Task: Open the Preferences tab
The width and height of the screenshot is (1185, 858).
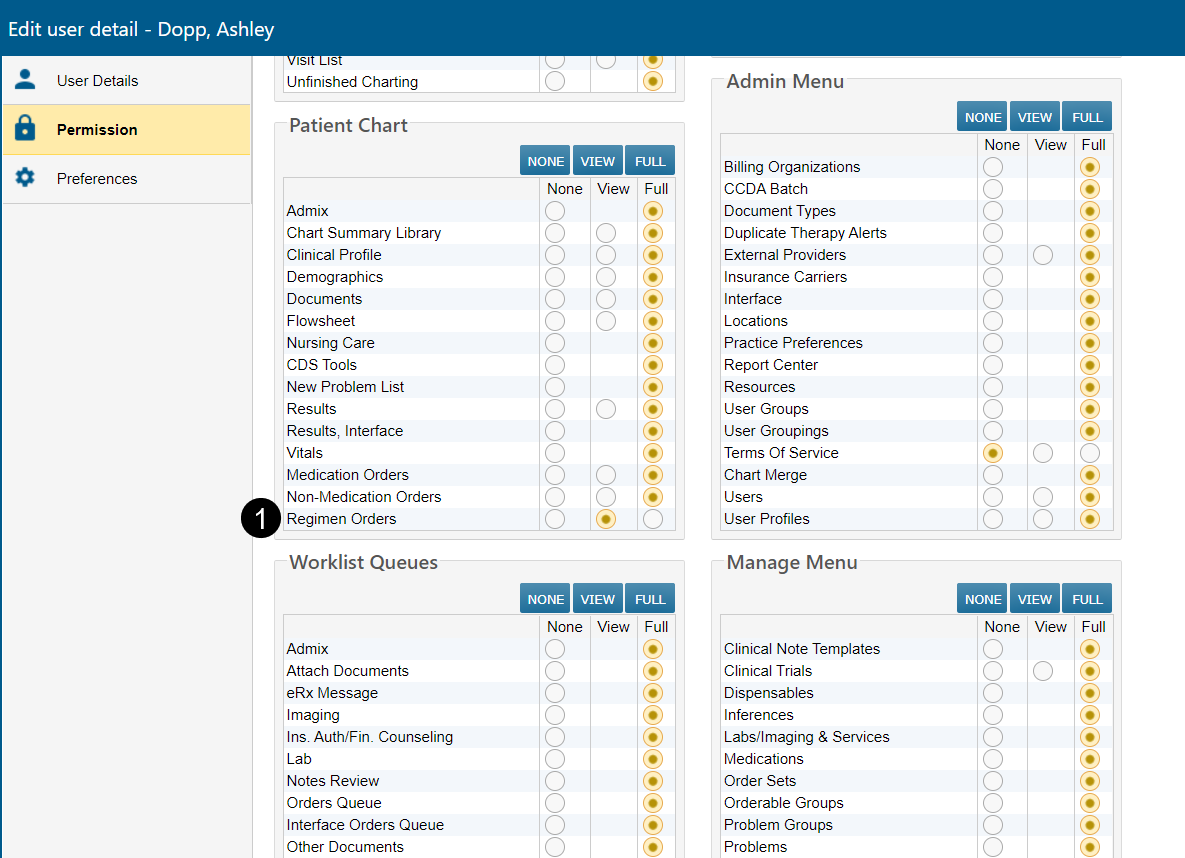Action: (x=97, y=178)
